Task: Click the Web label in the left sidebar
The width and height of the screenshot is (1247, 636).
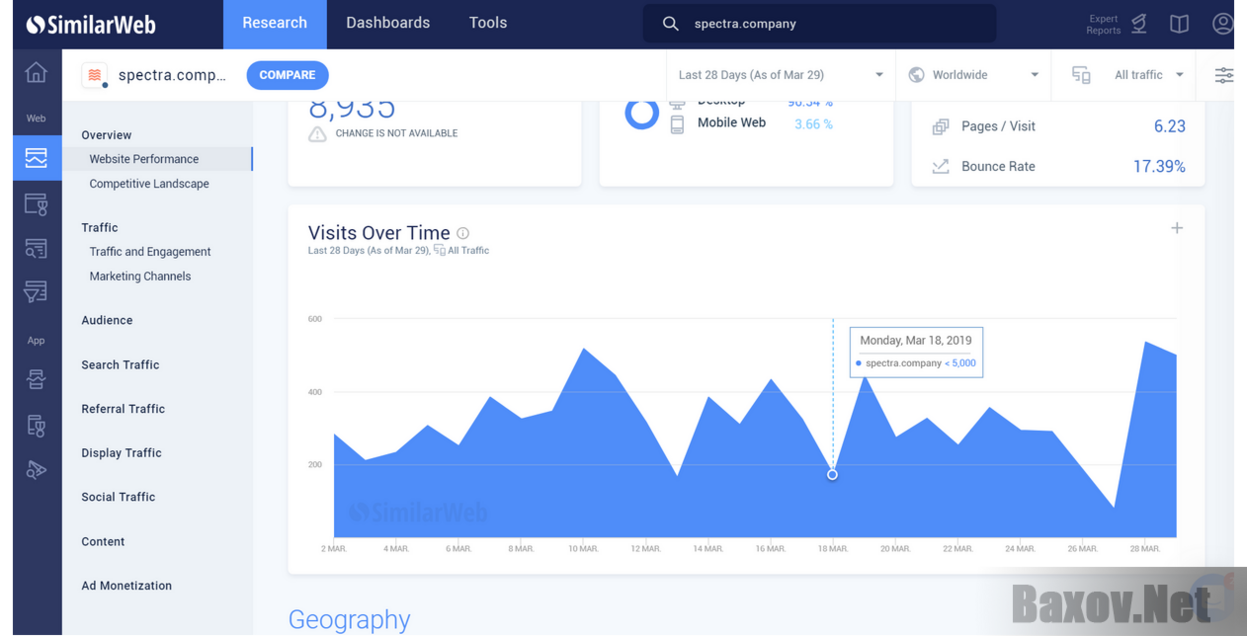Action: 36,119
